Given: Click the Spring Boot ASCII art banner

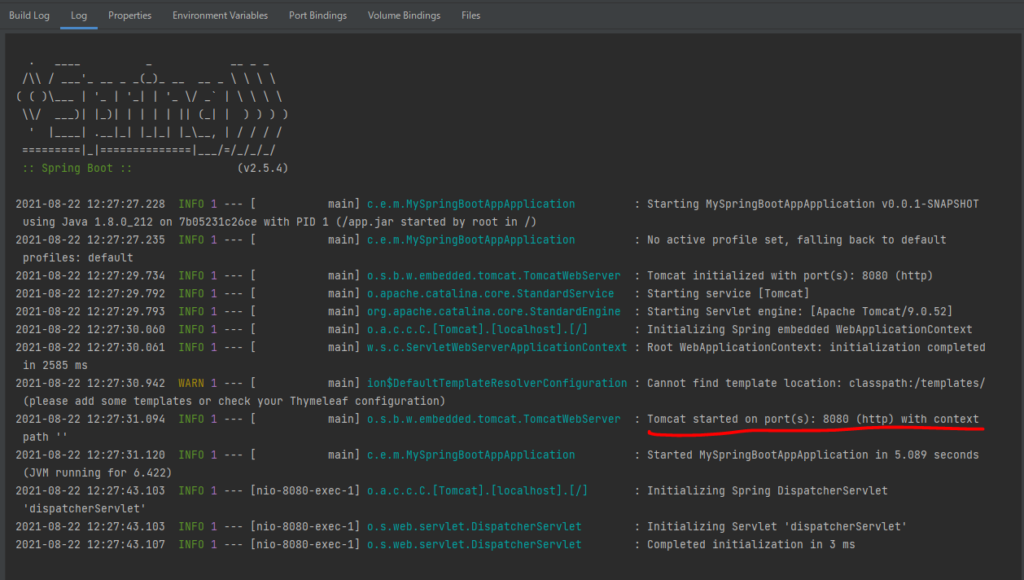Looking at the screenshot, I should [x=150, y=113].
